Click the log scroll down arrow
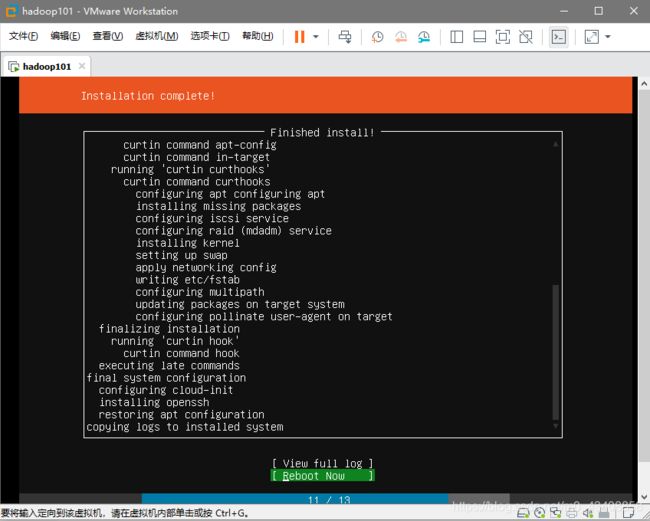The height and width of the screenshot is (521, 650). coord(555,426)
